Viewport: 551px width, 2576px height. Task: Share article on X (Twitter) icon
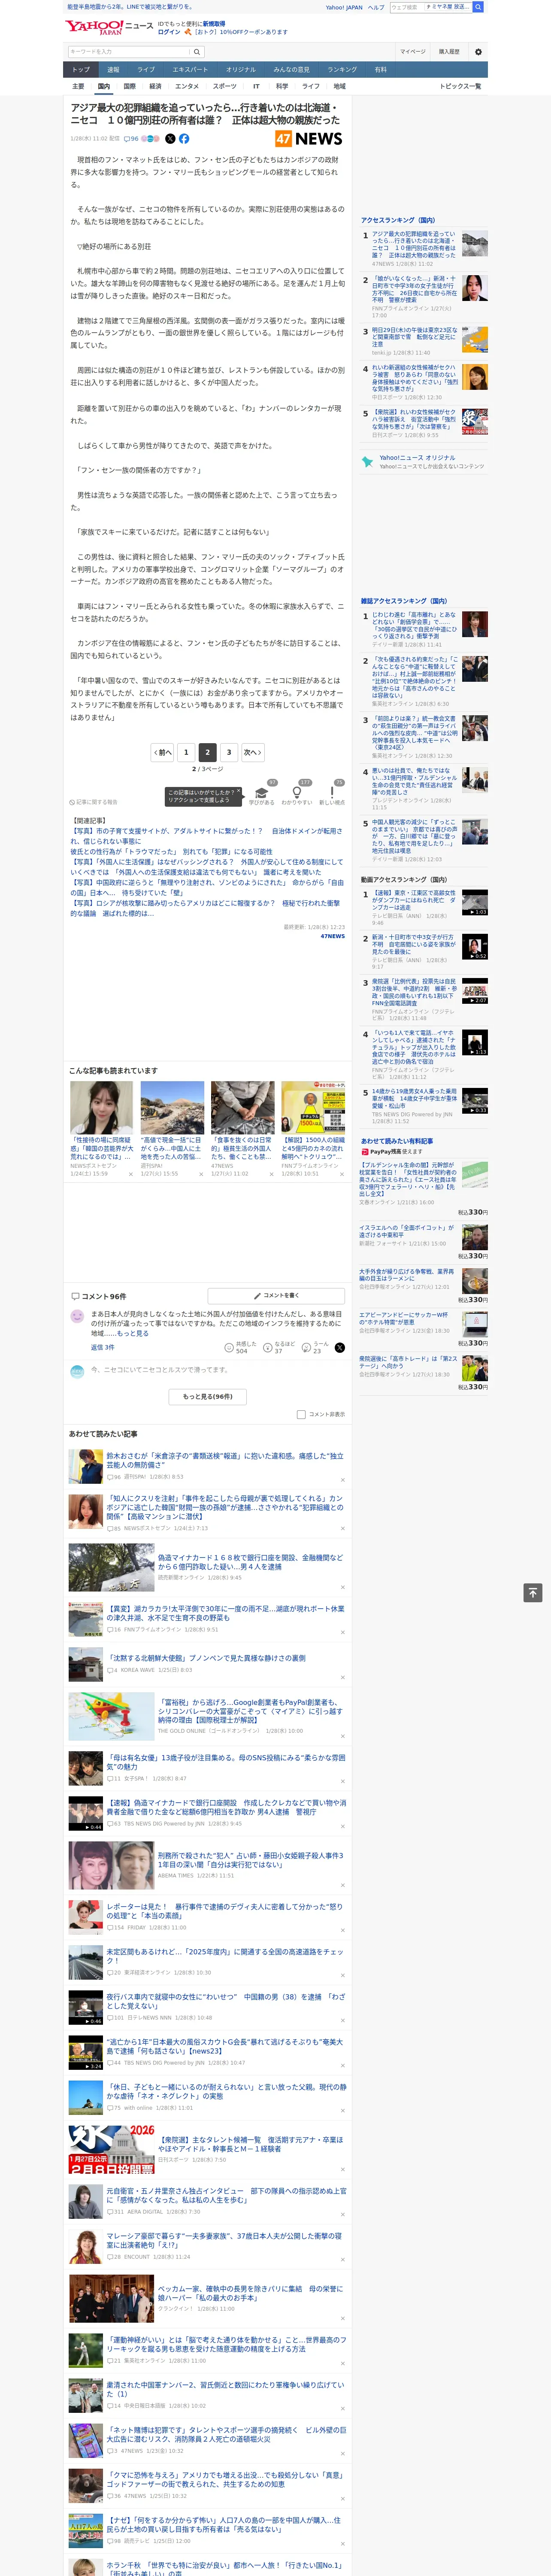coord(170,139)
